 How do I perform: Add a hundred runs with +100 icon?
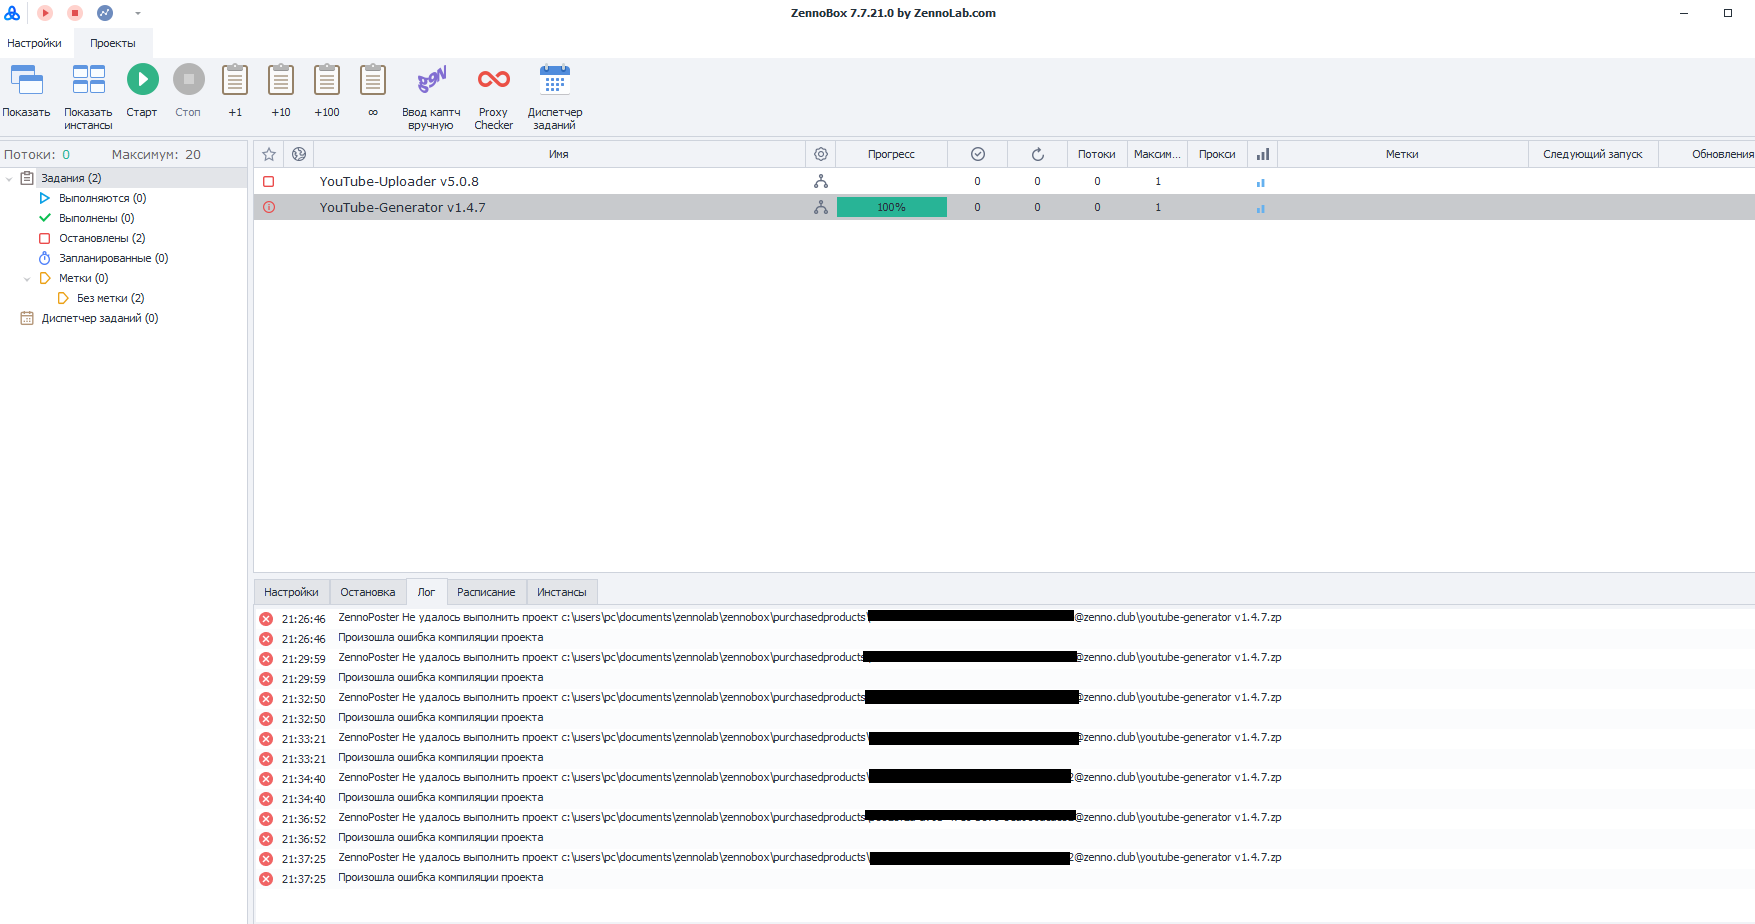click(327, 80)
